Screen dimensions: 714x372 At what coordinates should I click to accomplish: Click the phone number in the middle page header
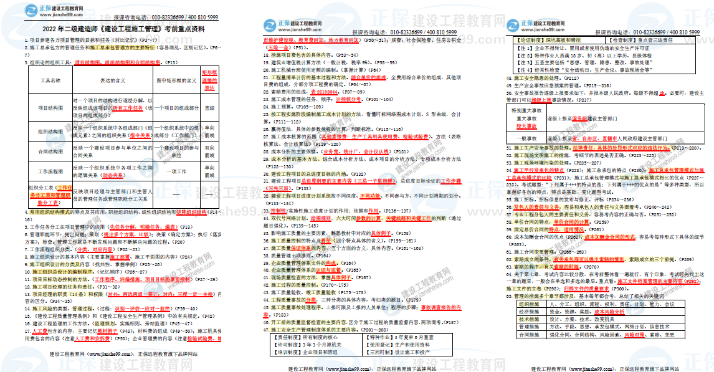[423, 32]
